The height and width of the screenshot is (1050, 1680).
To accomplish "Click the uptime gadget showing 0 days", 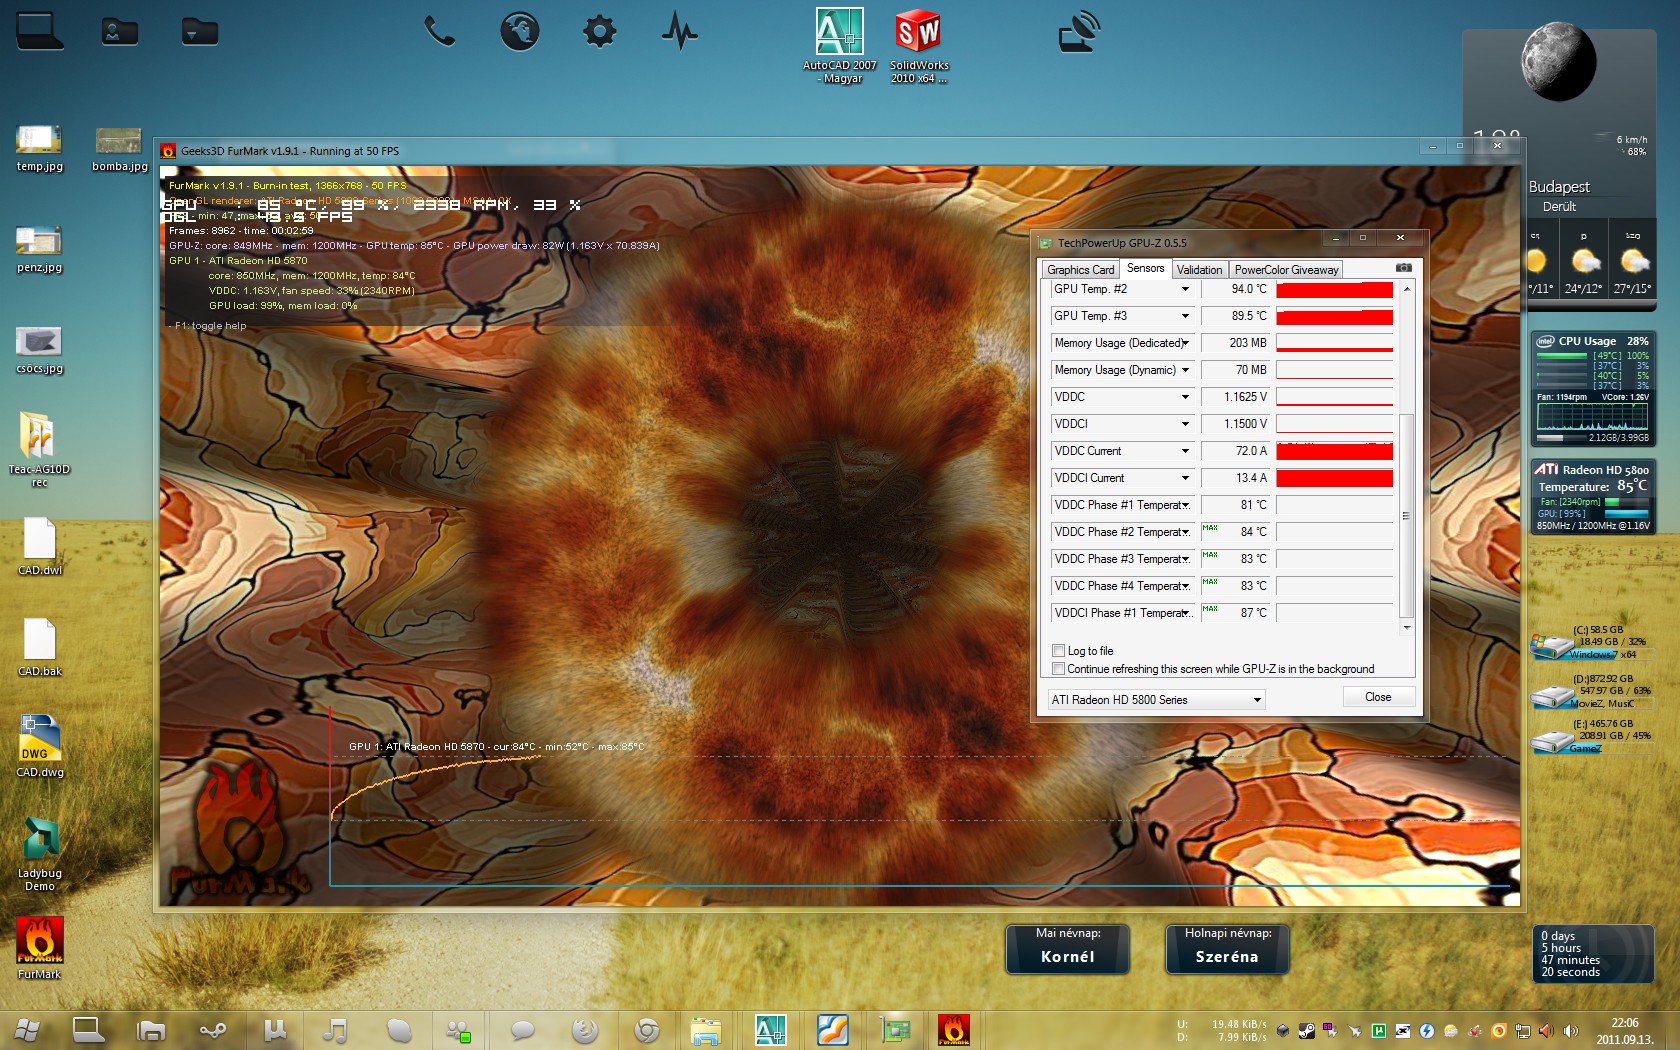I will tap(1592, 955).
